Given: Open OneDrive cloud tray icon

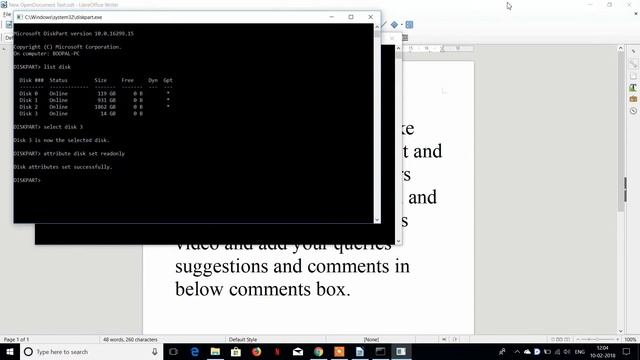Looking at the screenshot, I should point(527,351).
